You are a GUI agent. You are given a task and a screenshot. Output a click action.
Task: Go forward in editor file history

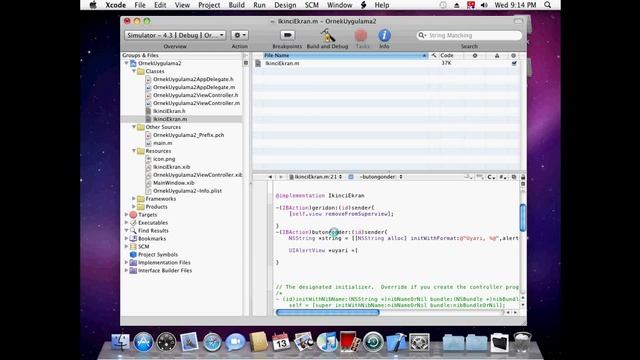tap(281, 177)
